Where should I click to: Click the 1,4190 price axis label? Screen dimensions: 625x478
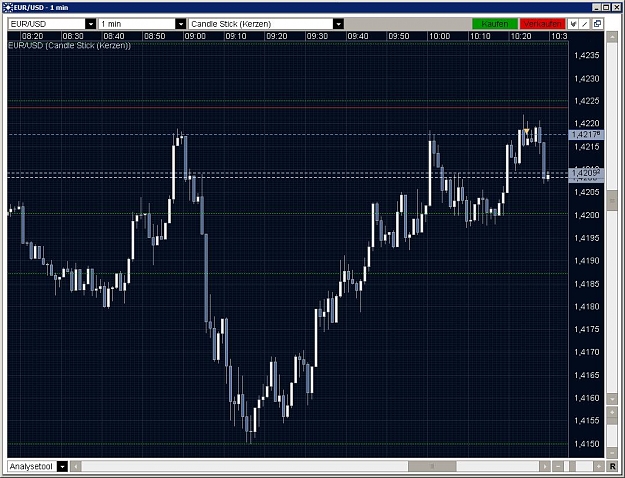587,261
